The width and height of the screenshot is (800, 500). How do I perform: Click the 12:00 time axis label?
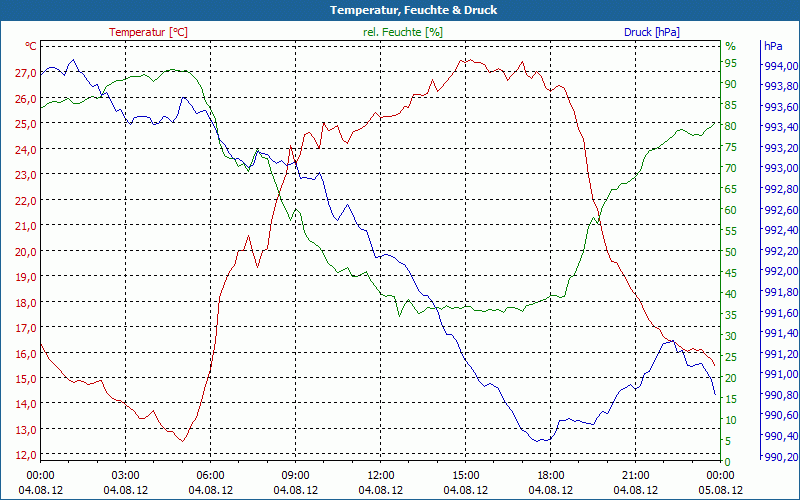pyautogui.click(x=381, y=476)
